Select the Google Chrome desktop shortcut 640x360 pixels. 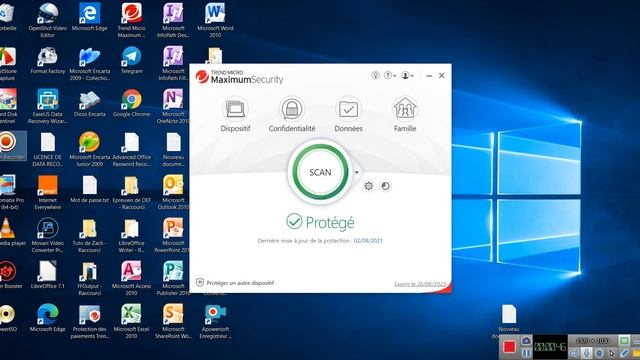[x=131, y=103]
